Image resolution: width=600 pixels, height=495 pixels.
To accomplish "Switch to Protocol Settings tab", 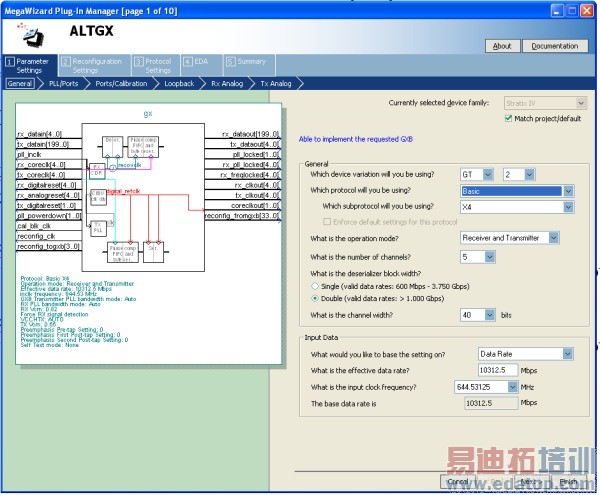I will (155, 66).
